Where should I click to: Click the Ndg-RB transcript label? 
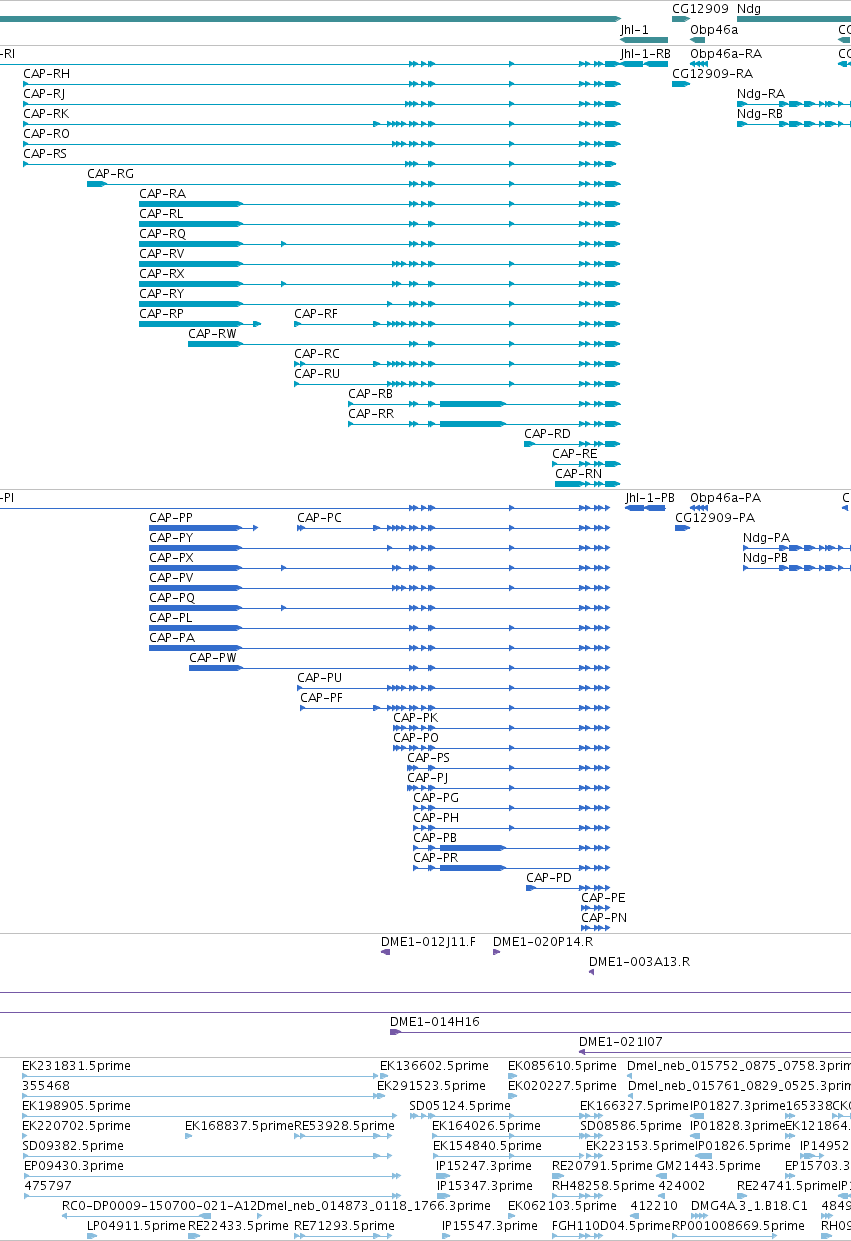pos(760,114)
